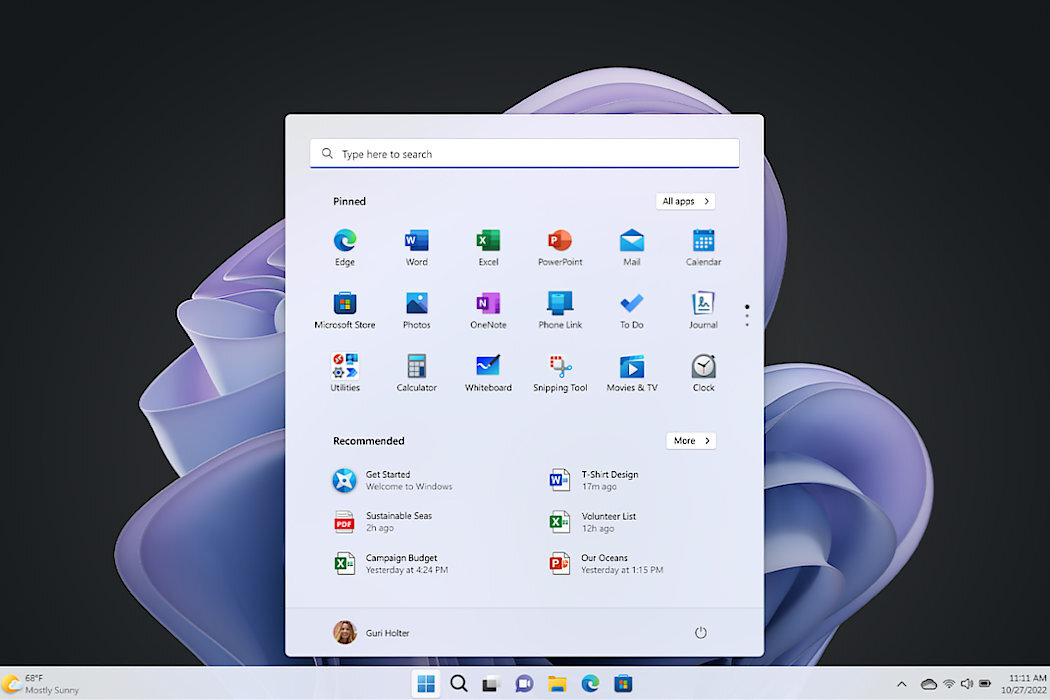Click the power button icon
This screenshot has height=700, width=1050.
(700, 632)
